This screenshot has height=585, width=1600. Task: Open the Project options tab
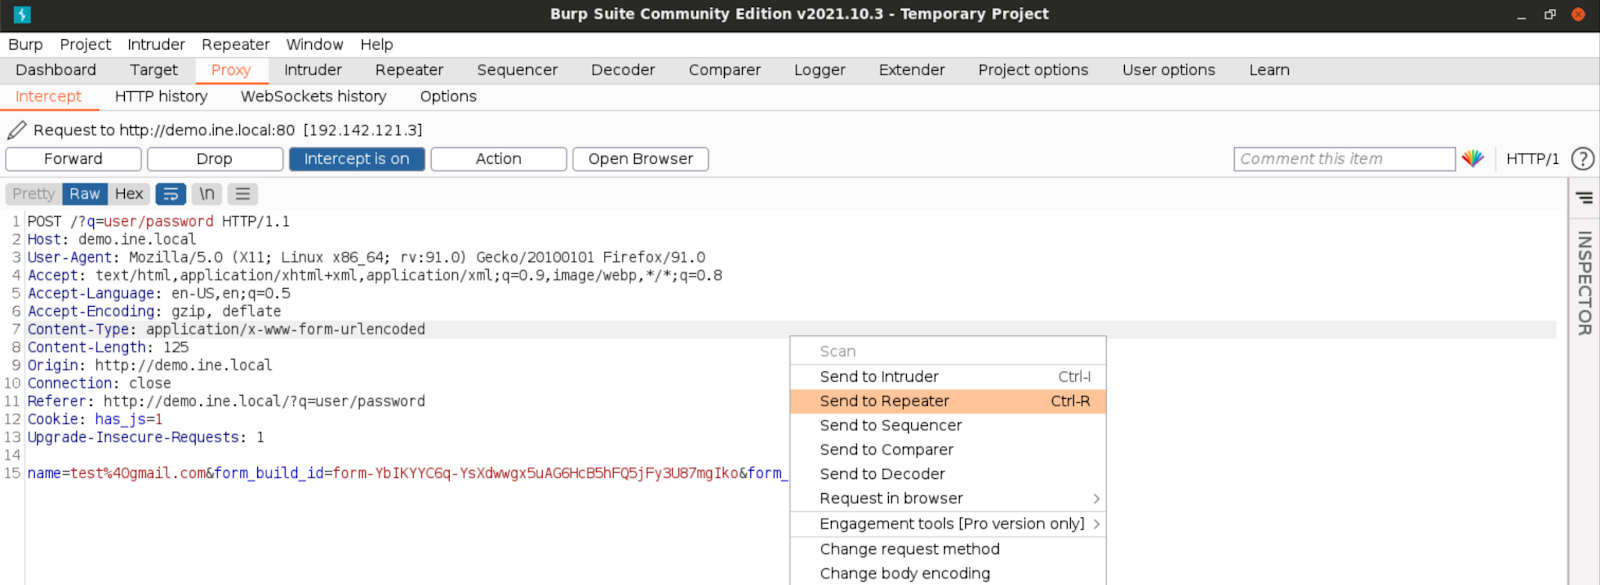(x=1033, y=70)
